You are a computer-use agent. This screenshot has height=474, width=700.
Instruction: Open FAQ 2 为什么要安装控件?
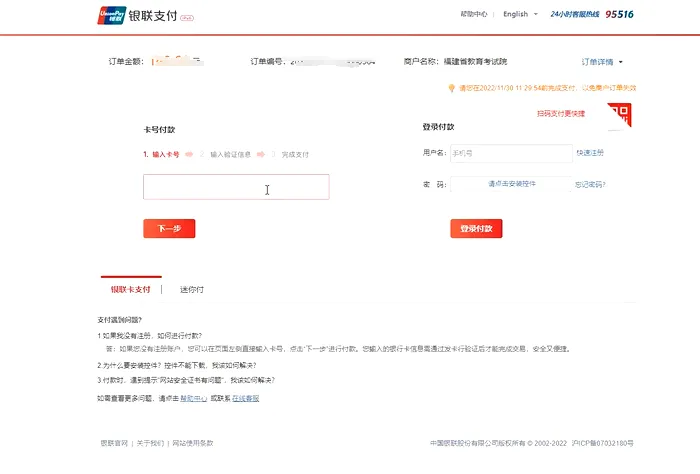(x=177, y=365)
